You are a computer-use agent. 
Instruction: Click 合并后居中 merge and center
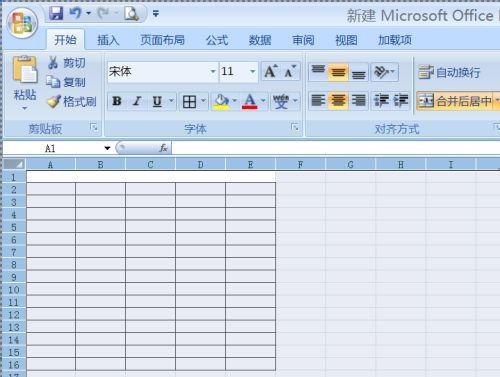455,101
